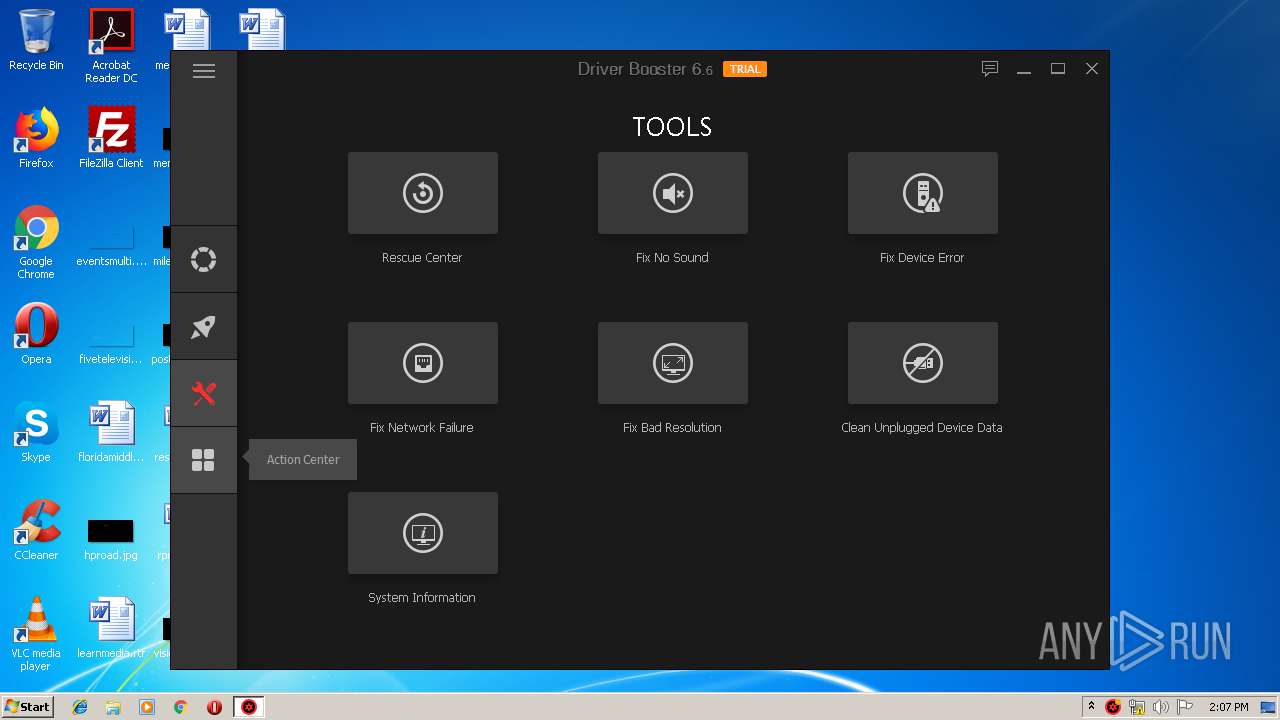The width and height of the screenshot is (1280, 720).
Task: Maximize the Driver Booster window
Action: [1058, 69]
